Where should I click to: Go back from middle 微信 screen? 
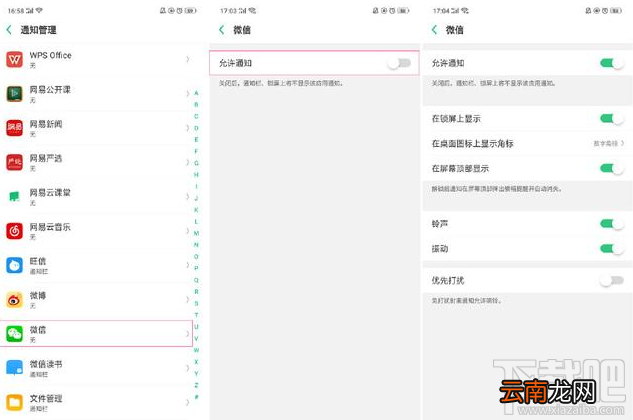click(222, 29)
